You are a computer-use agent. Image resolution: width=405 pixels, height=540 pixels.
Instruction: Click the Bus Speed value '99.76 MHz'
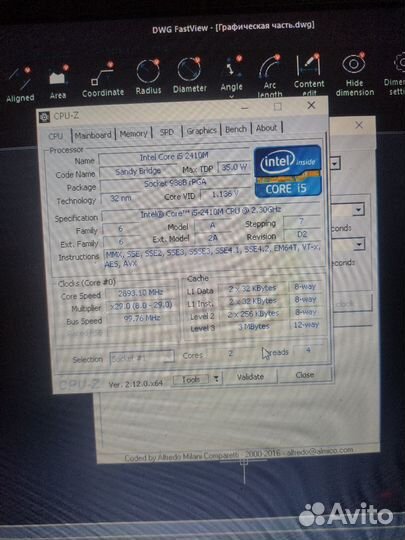pyautogui.click(x=142, y=318)
